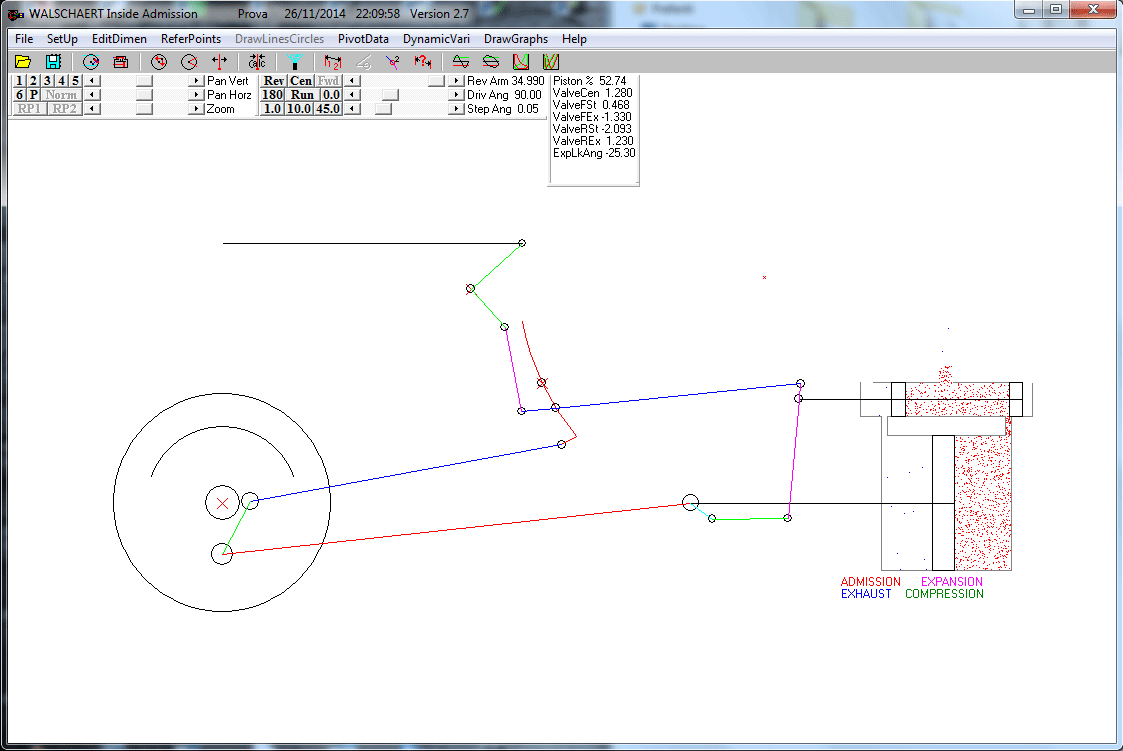Viewport: 1123px width, 751px height.
Task: Open the ReferPoints menu
Action: [191, 39]
